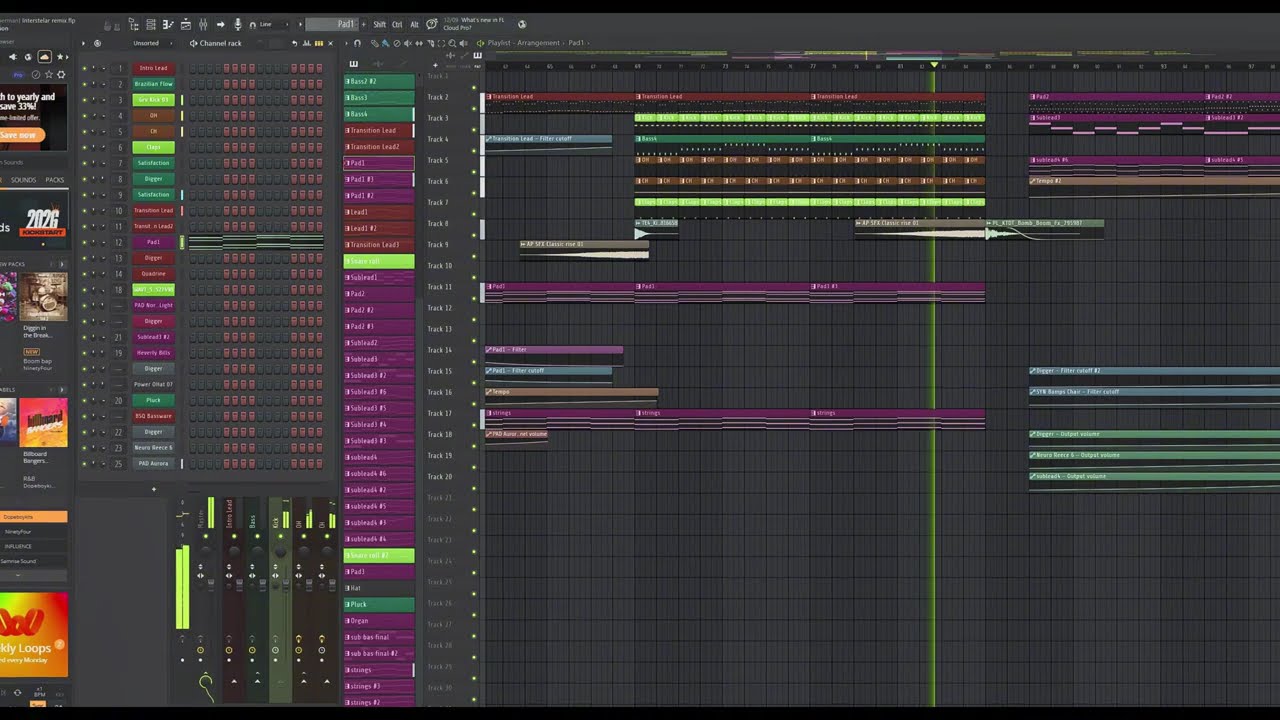Select the pencil draw tool in Playlist
This screenshot has width=1280, height=720.
point(374,43)
